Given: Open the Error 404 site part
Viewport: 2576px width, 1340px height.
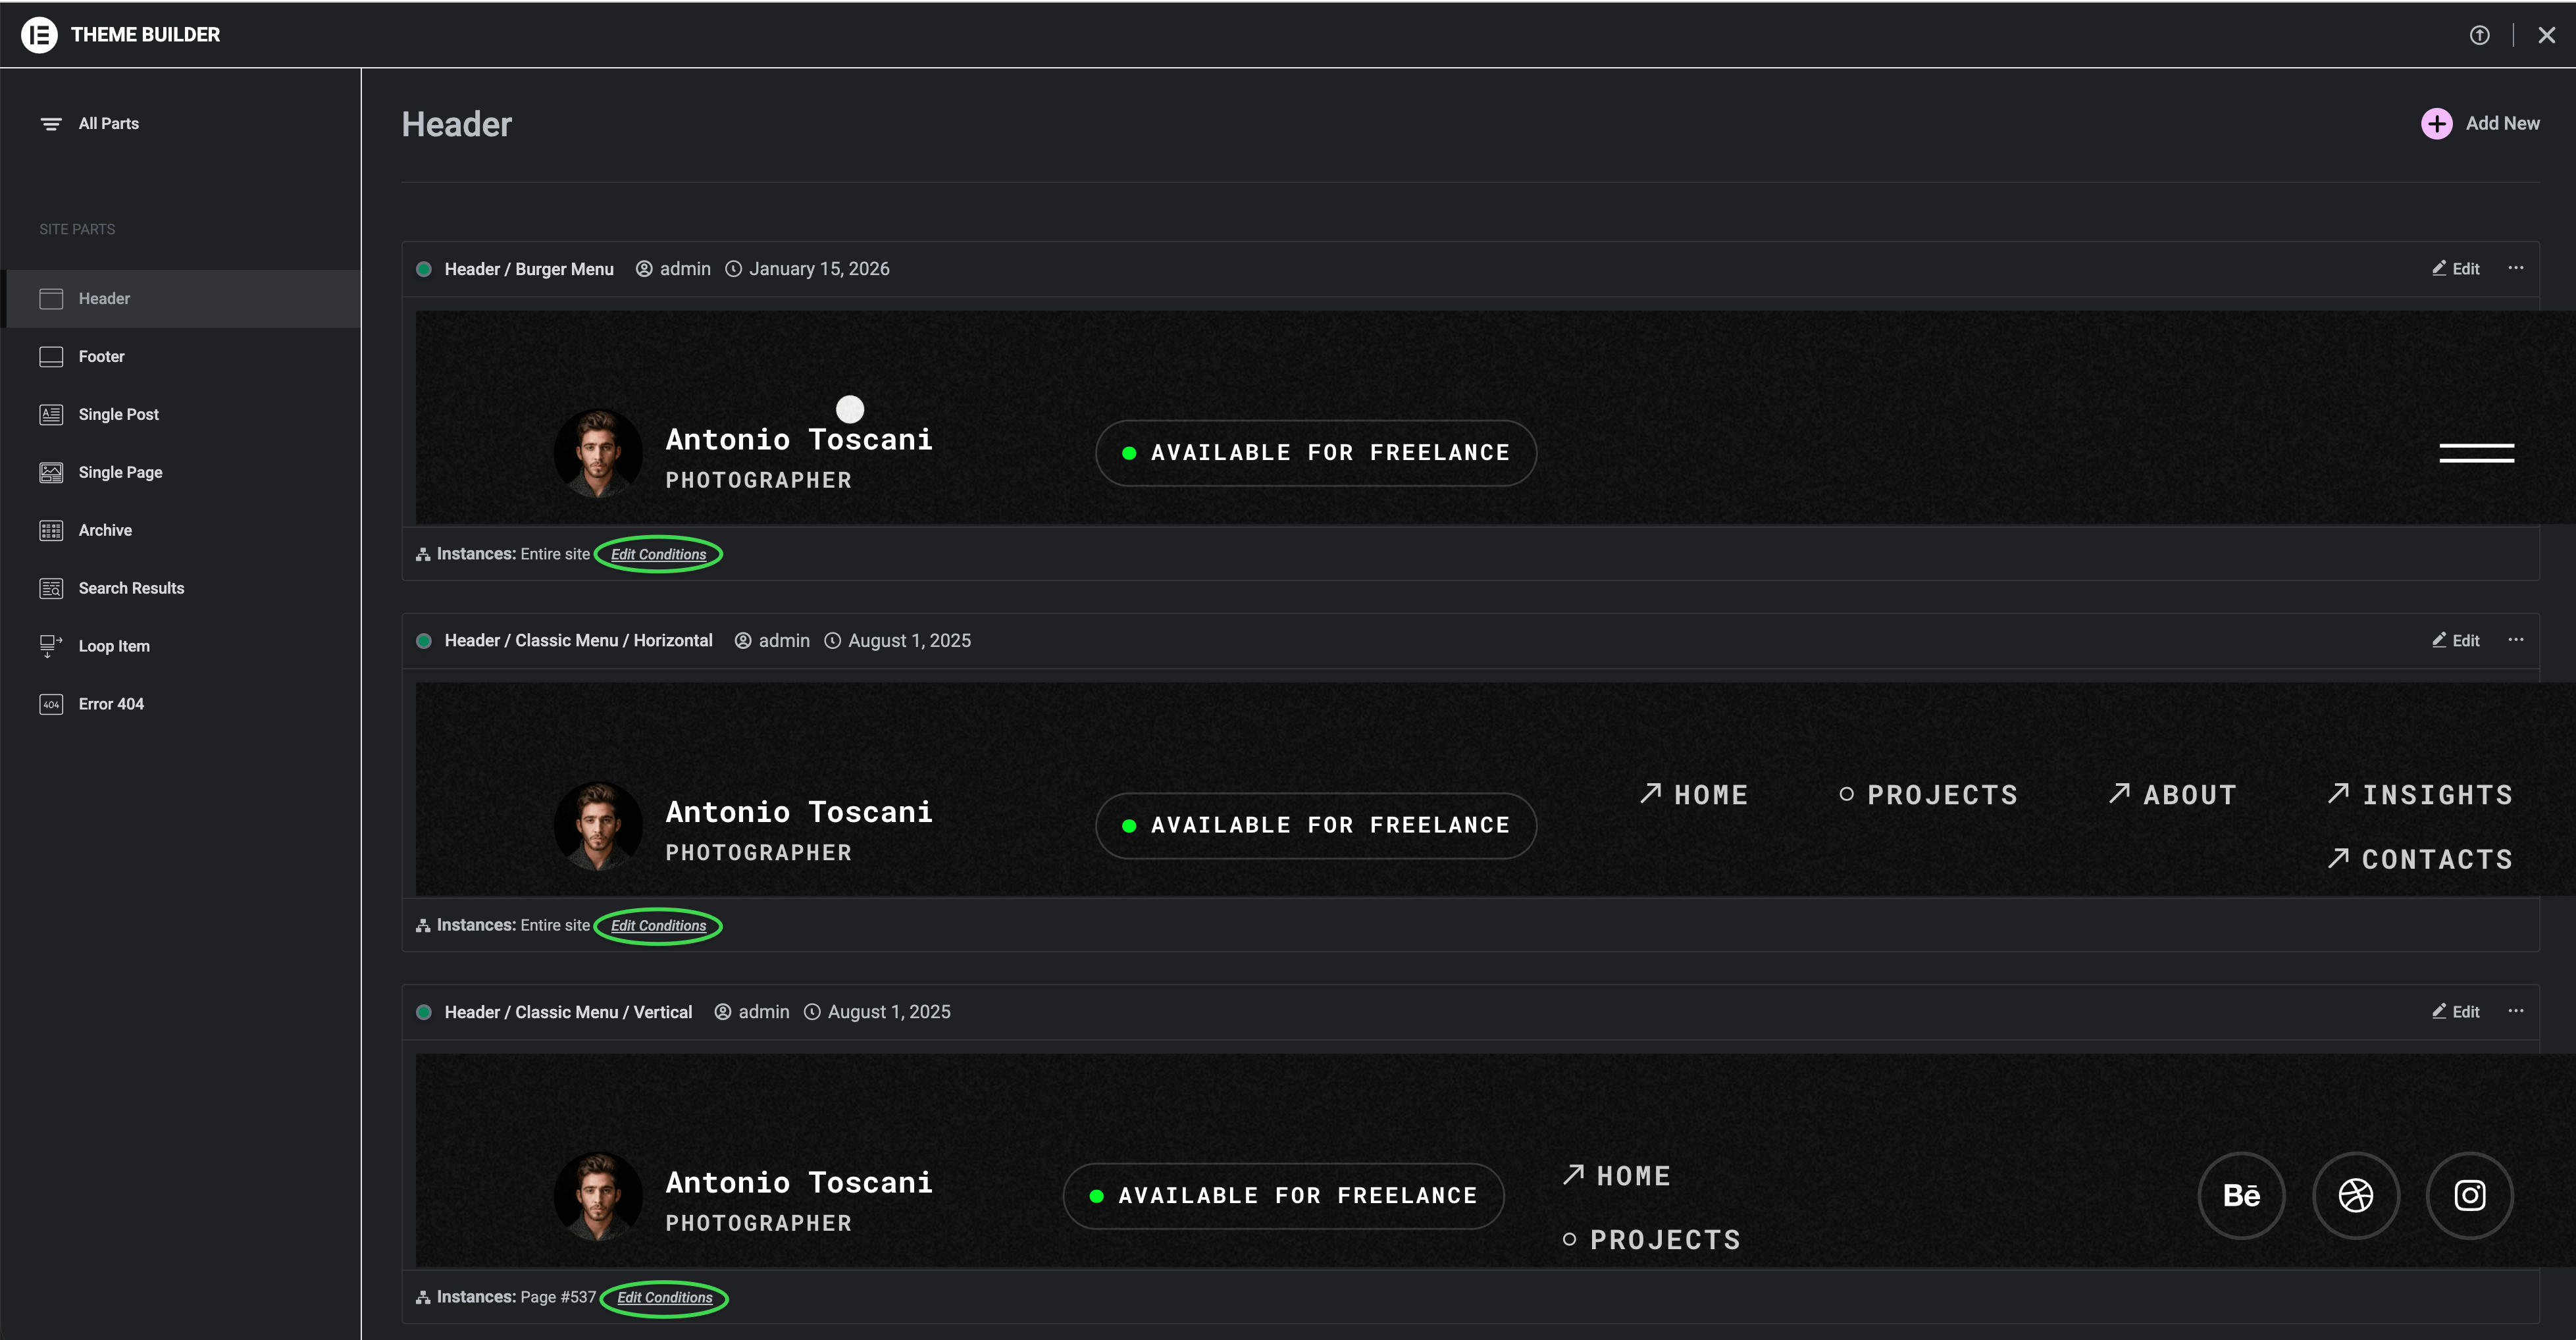Looking at the screenshot, I should [x=111, y=705].
